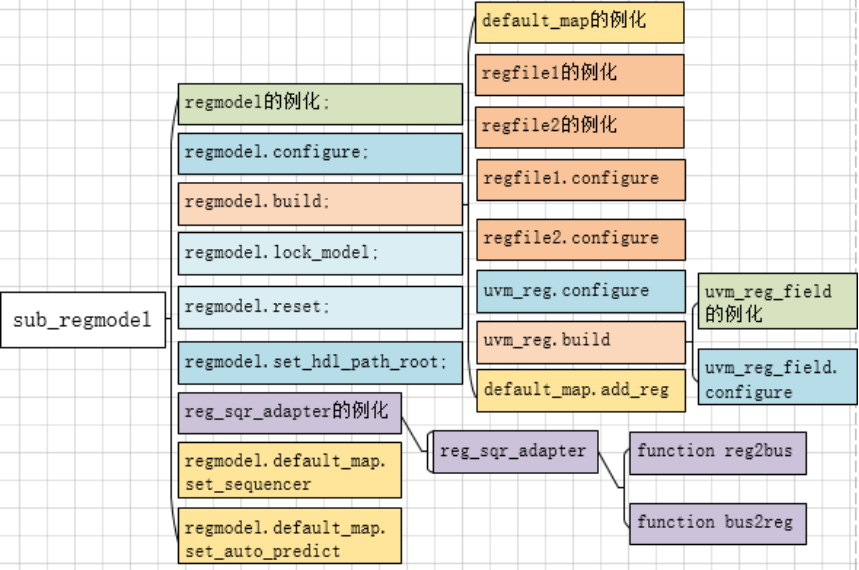
Task: Click the uvm_reg_field.configure blue box
Action: [x=778, y=377]
